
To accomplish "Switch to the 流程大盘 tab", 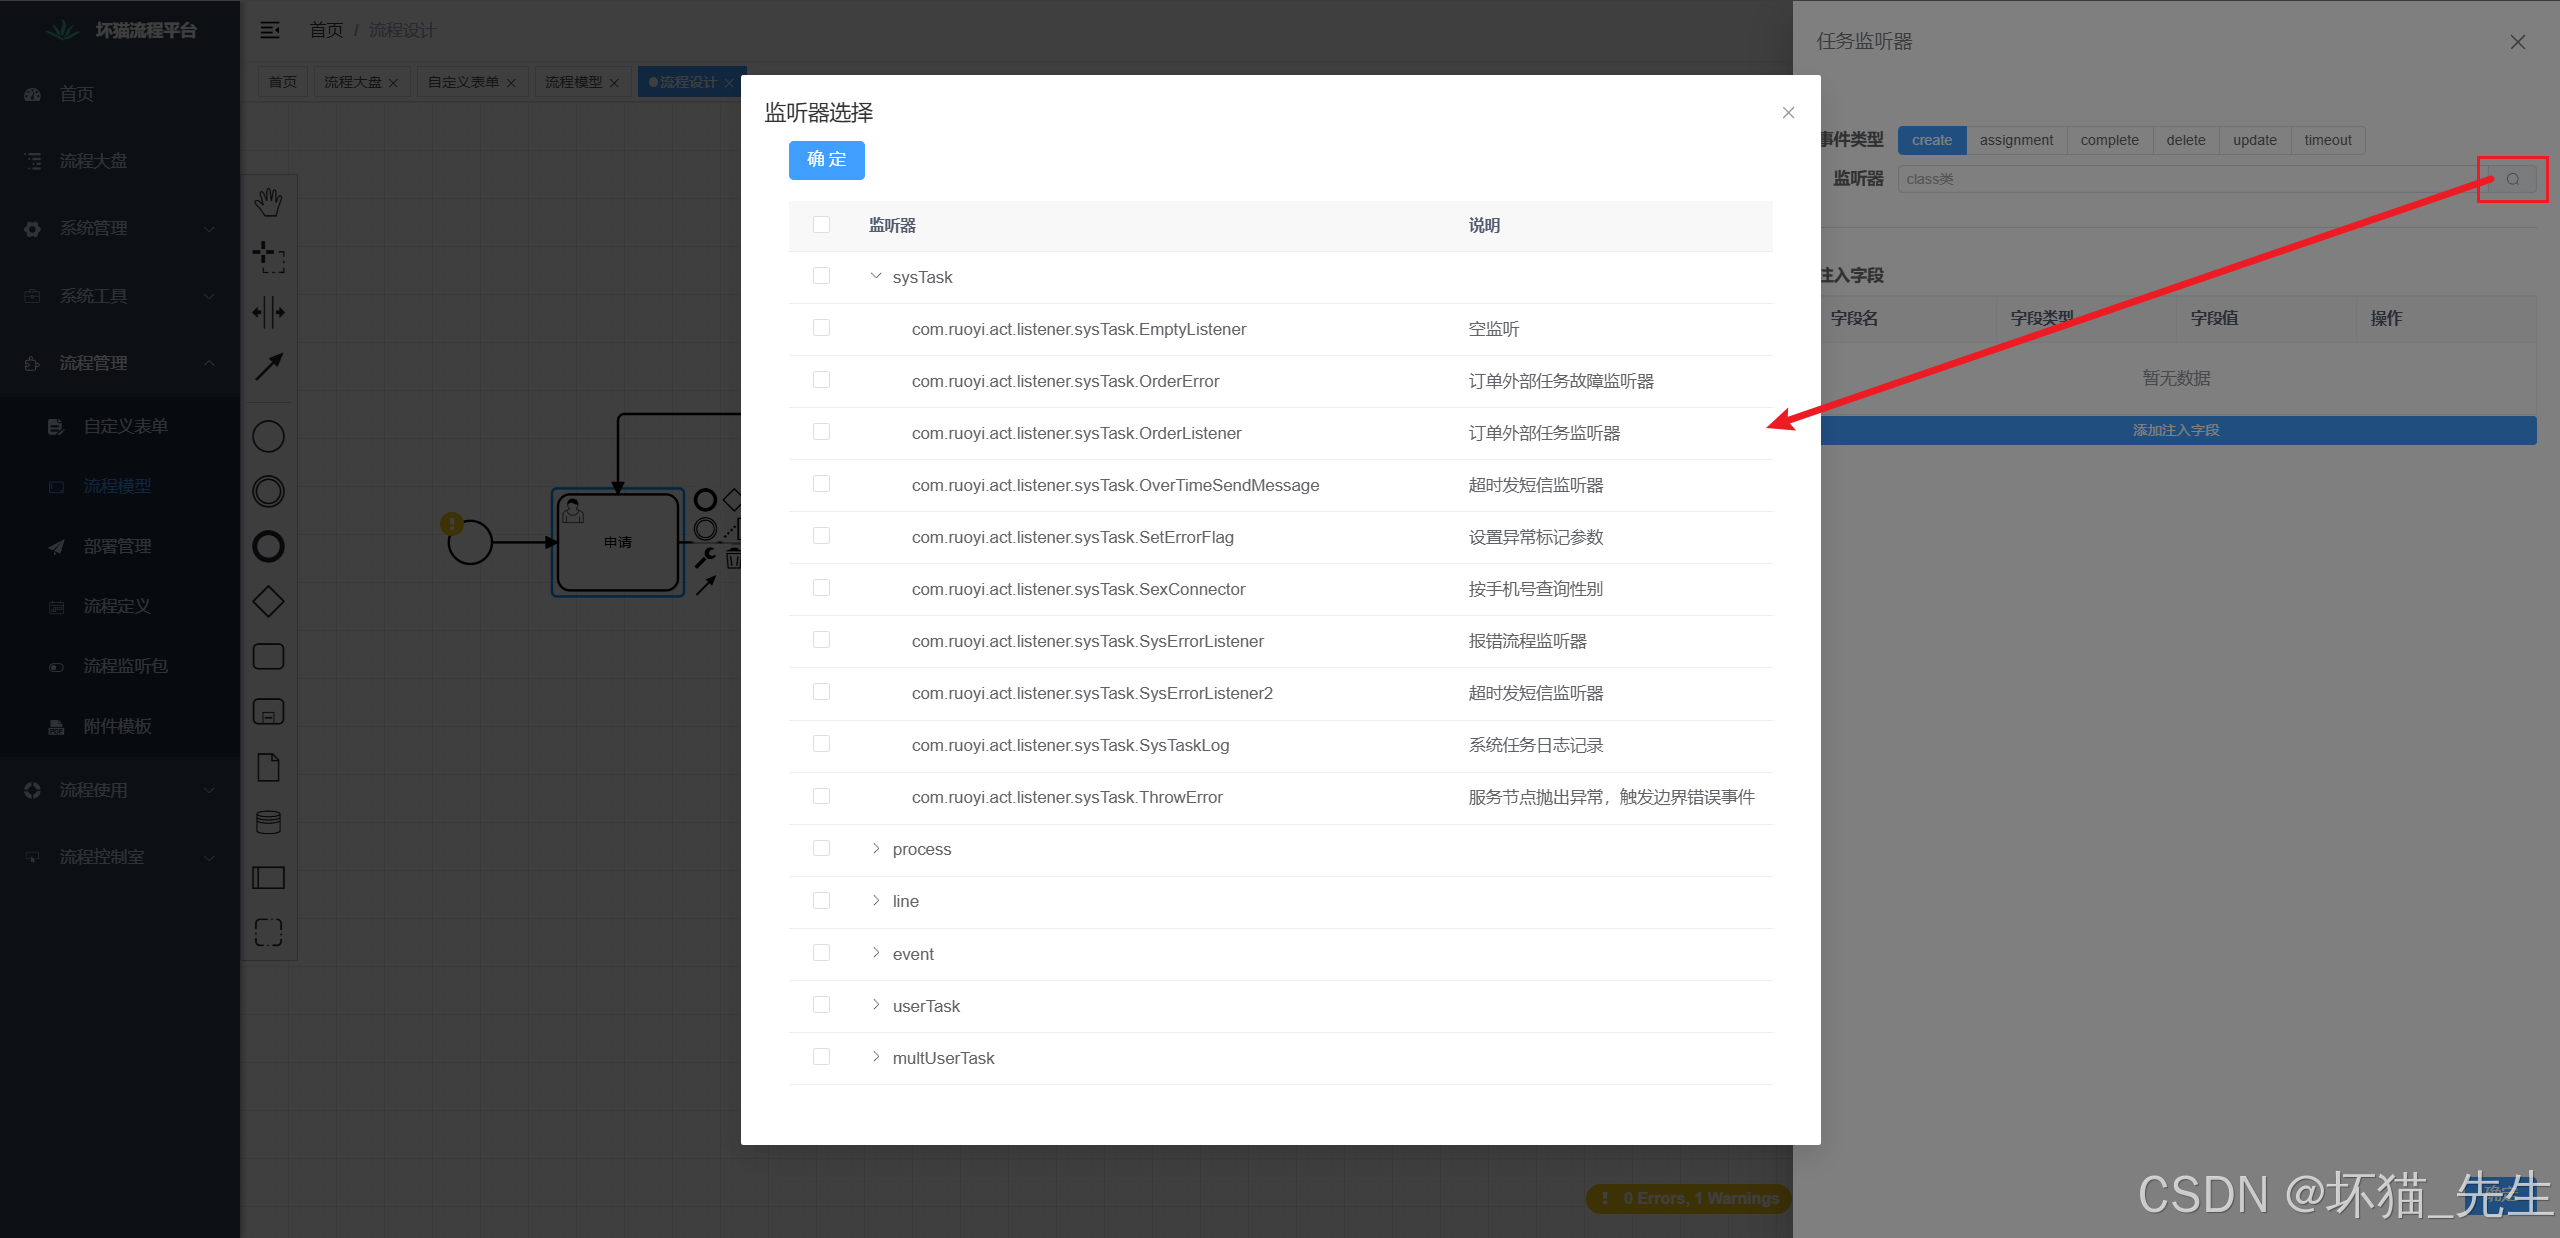I will tap(354, 82).
